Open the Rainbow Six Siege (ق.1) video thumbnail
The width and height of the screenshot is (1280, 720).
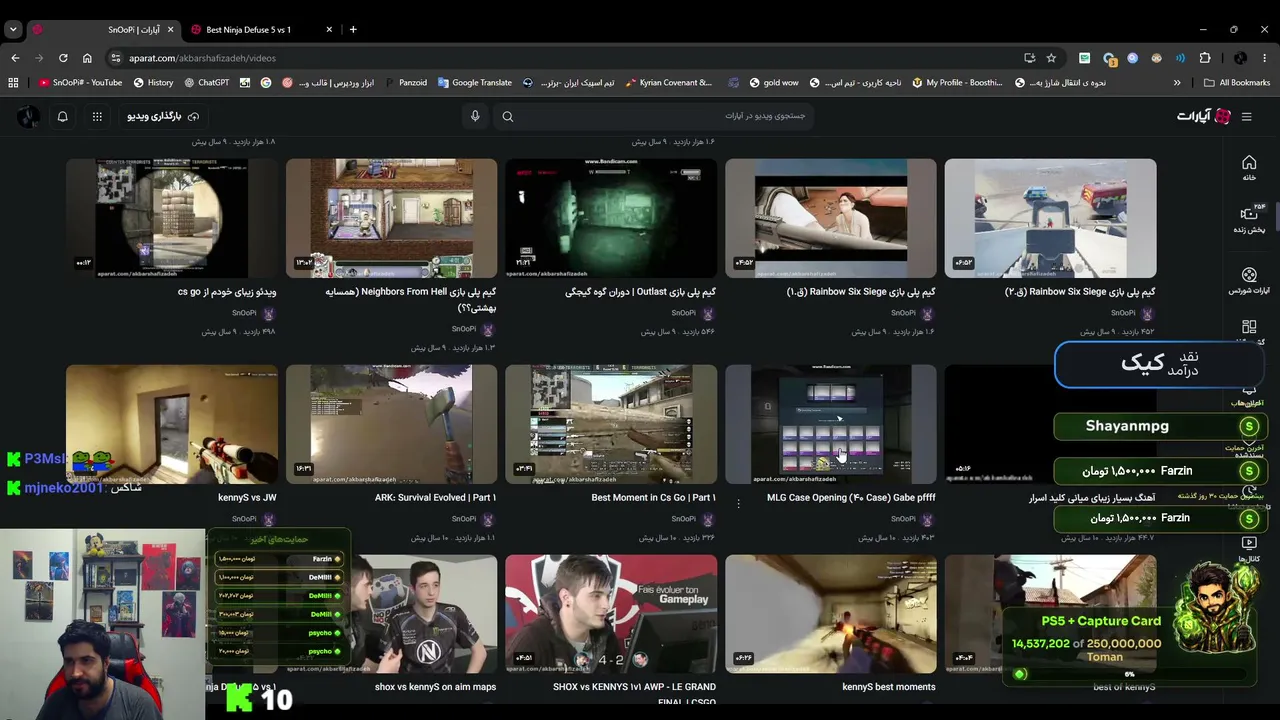(831, 218)
